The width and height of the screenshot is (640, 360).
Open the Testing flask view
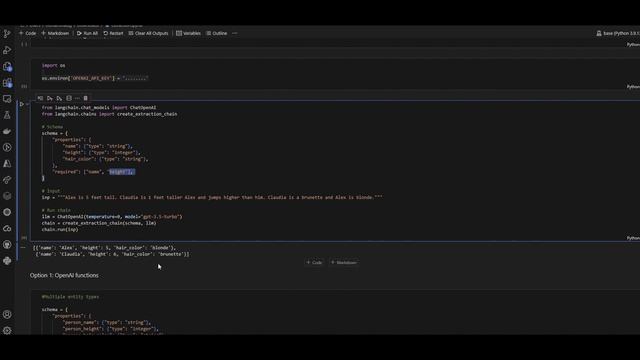[7, 115]
